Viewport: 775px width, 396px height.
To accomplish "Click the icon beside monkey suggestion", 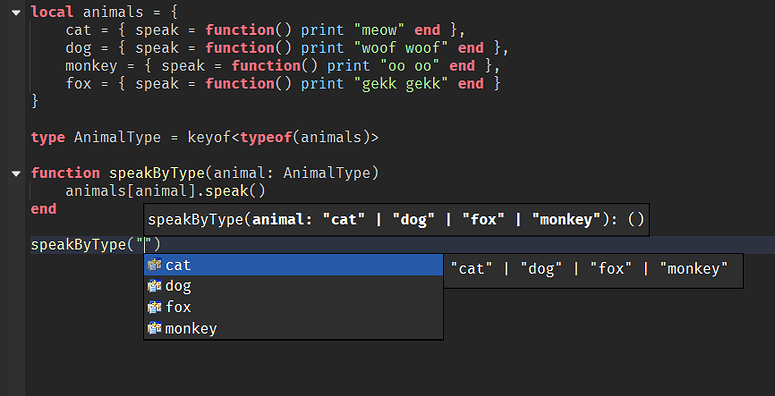I will coord(155,328).
